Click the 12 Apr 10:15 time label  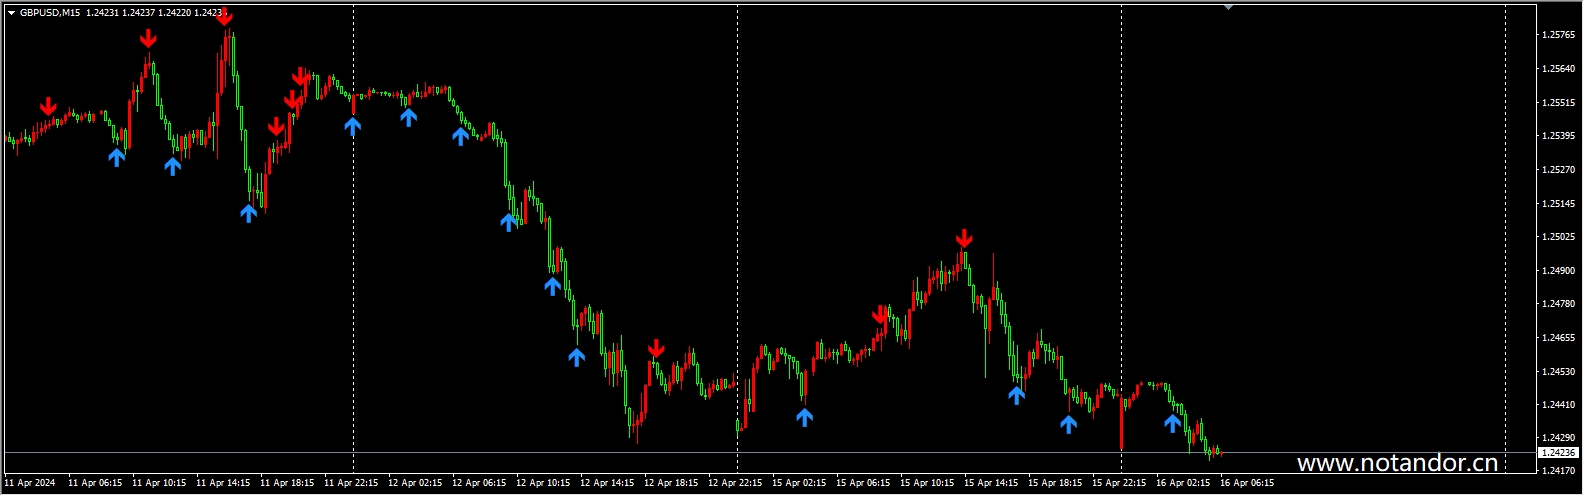[x=543, y=483]
